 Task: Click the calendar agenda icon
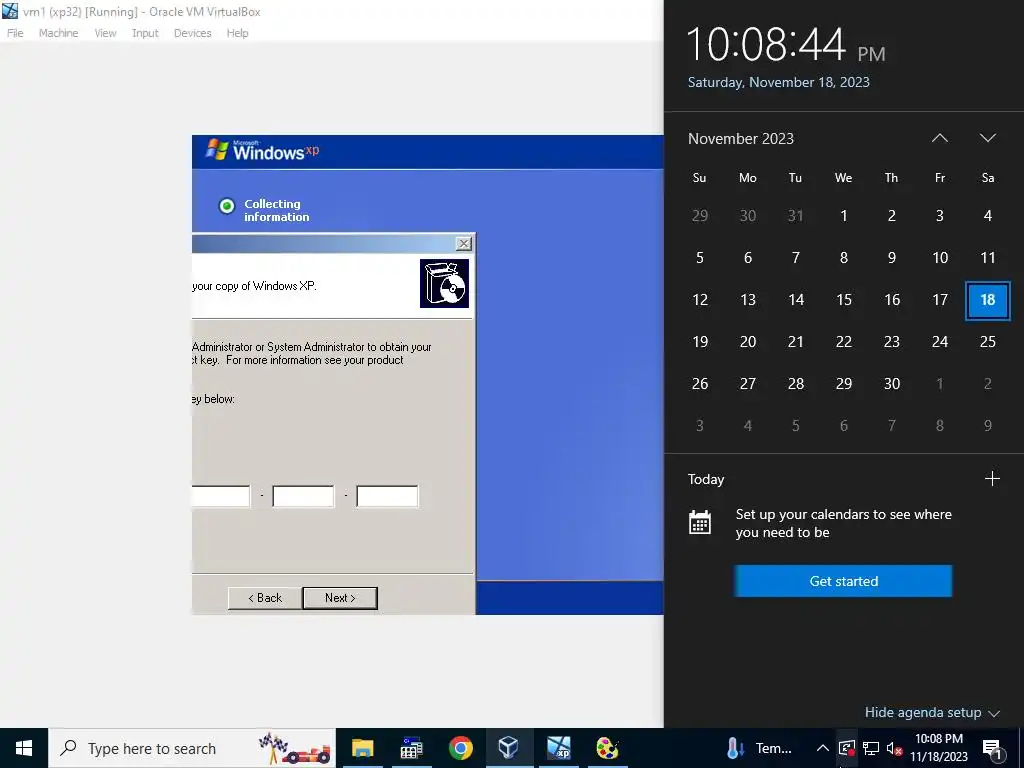[x=699, y=522]
